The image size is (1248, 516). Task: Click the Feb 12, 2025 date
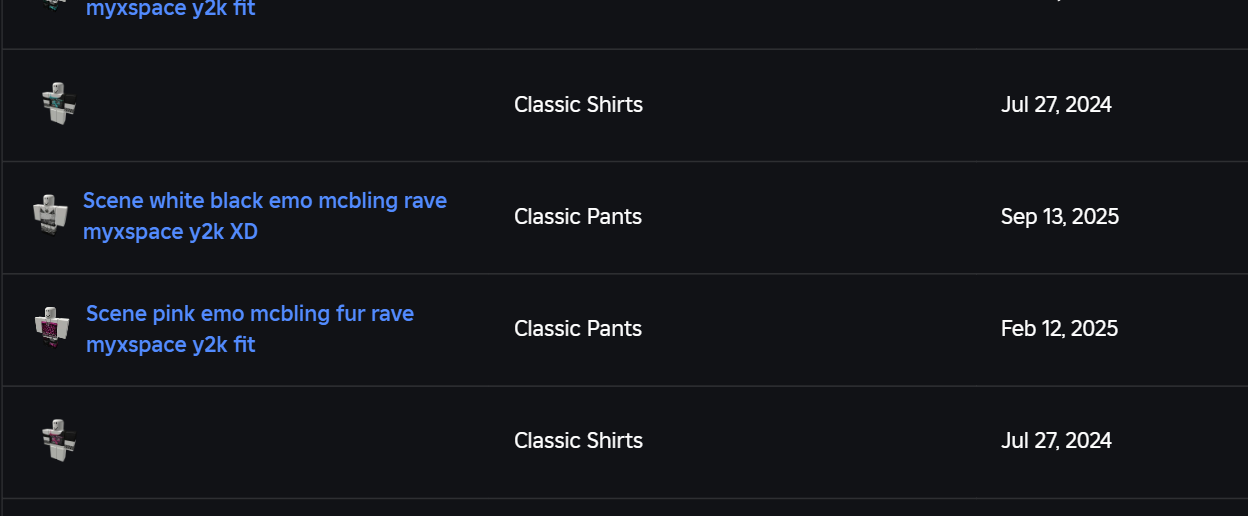tap(1059, 329)
